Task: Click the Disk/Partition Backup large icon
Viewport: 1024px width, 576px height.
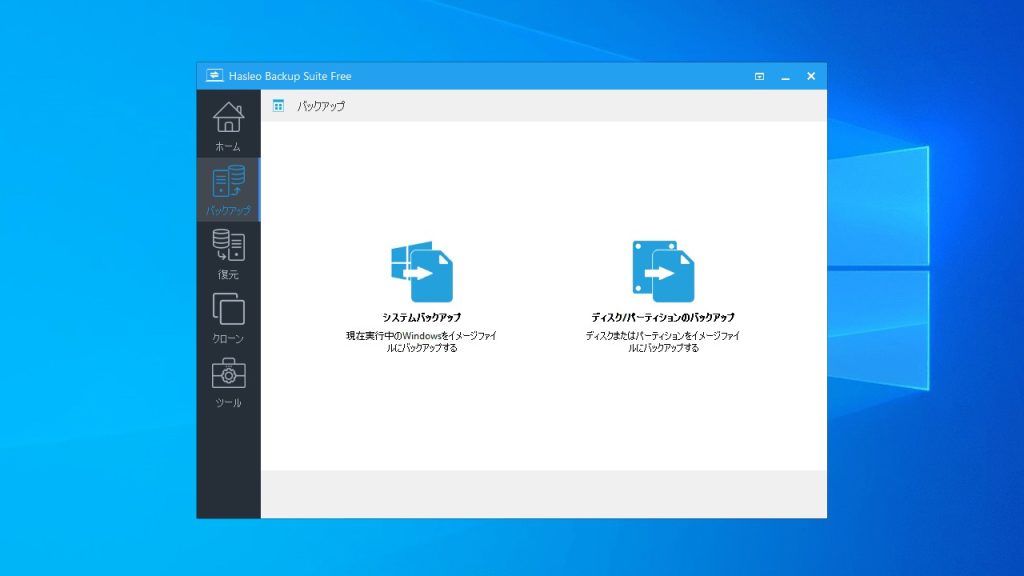Action: (x=662, y=271)
